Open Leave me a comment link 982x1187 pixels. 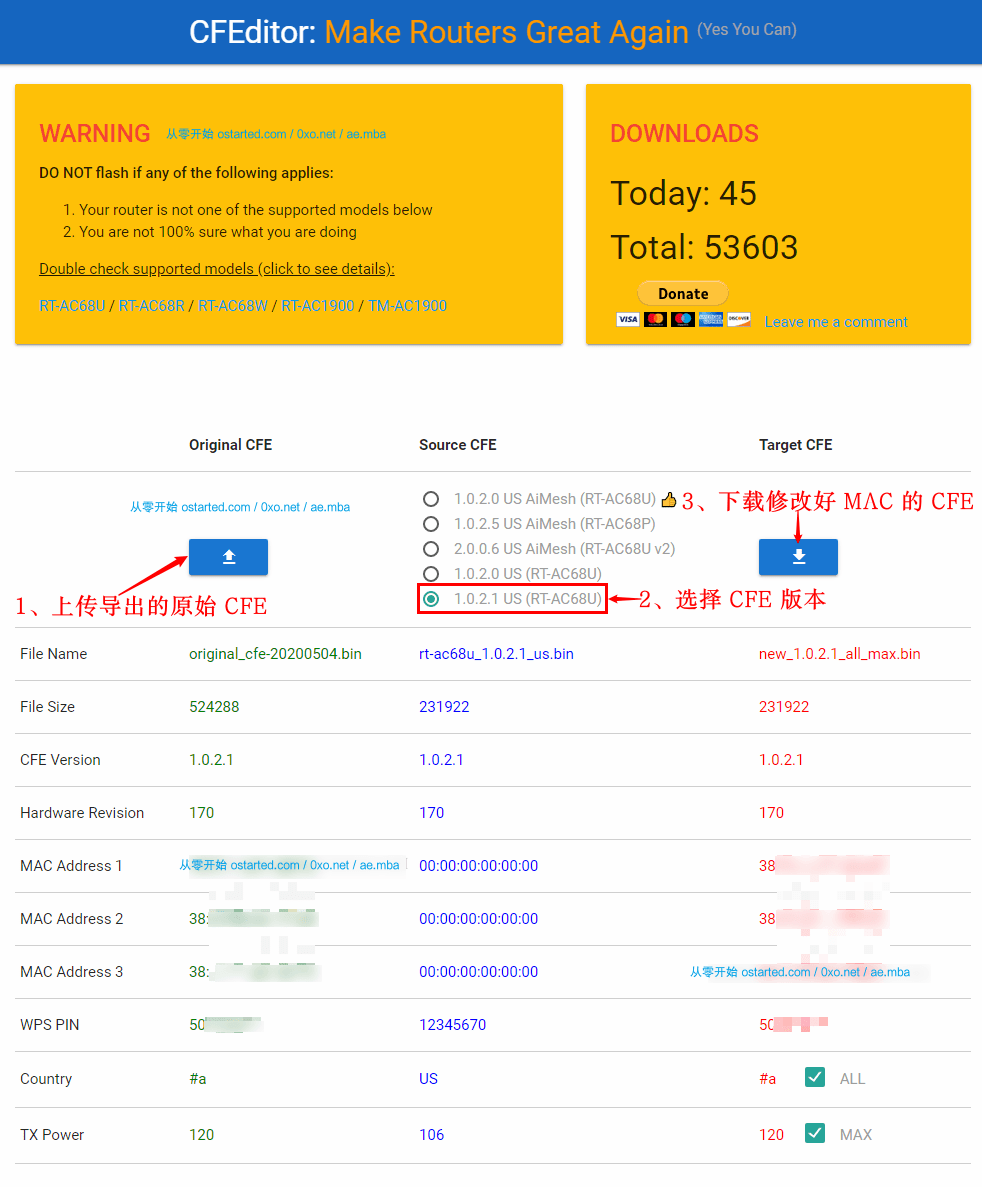(836, 322)
